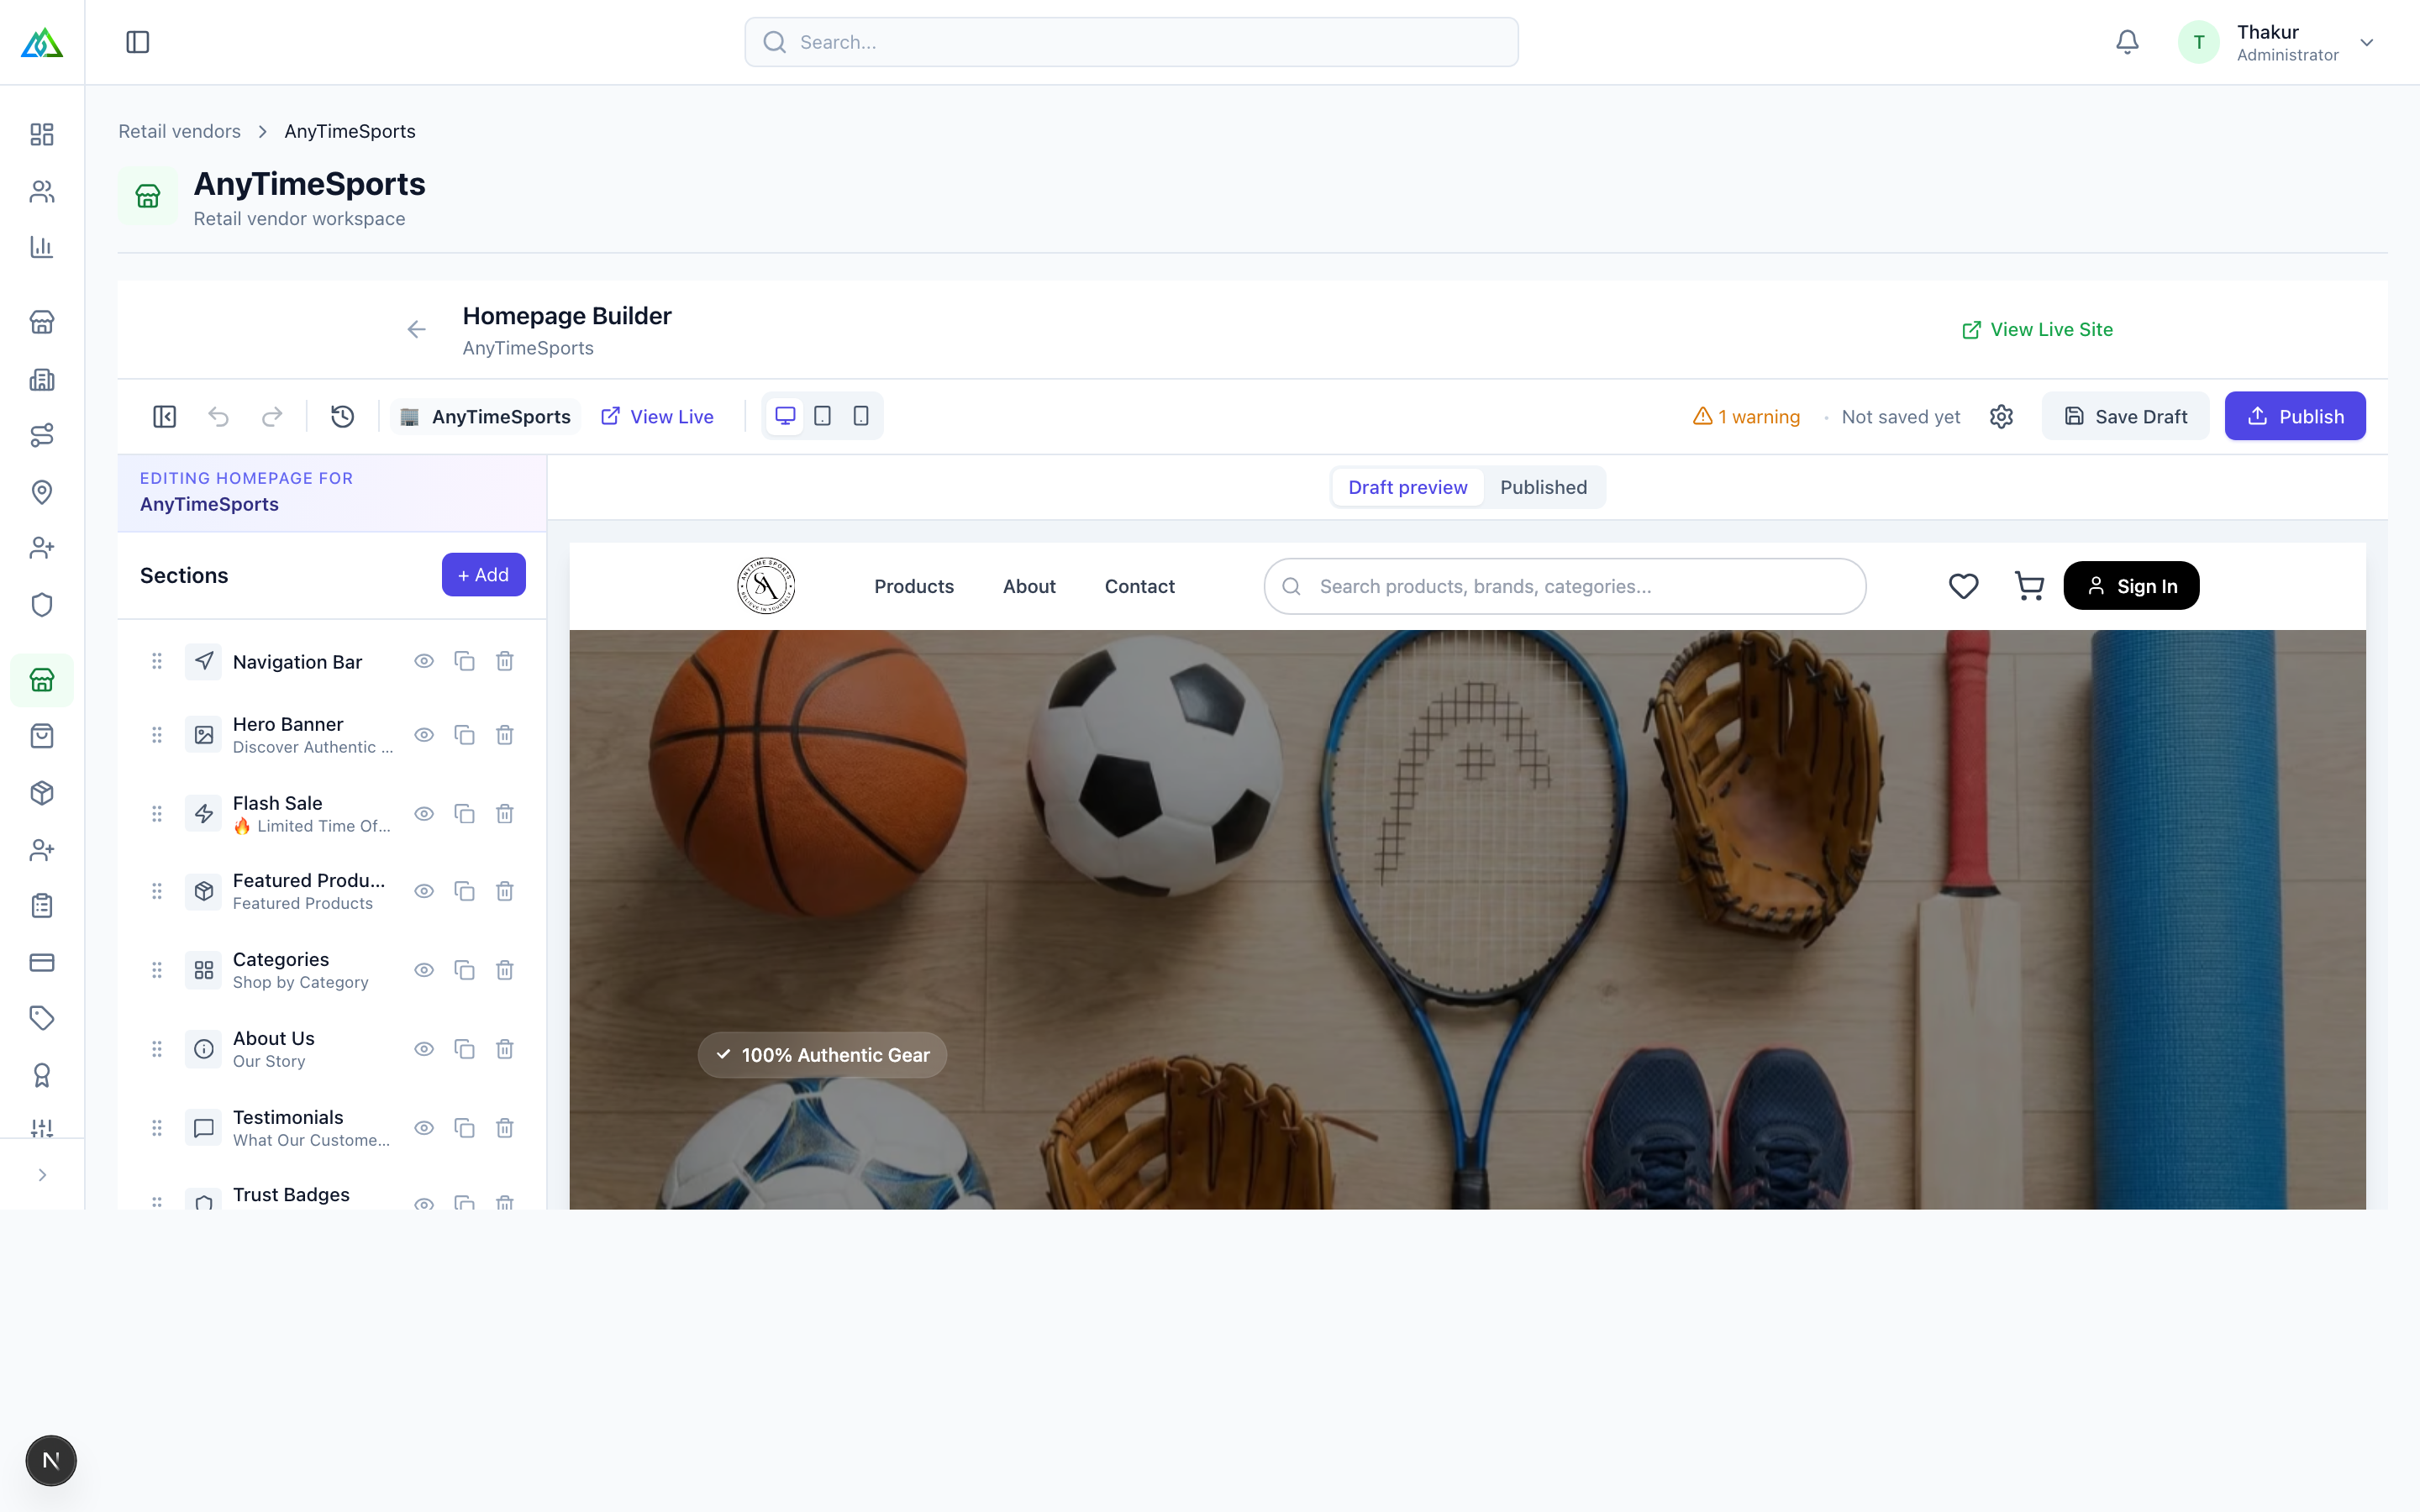Delete the Testimonials section
The height and width of the screenshot is (1512, 2420).
[x=505, y=1128]
